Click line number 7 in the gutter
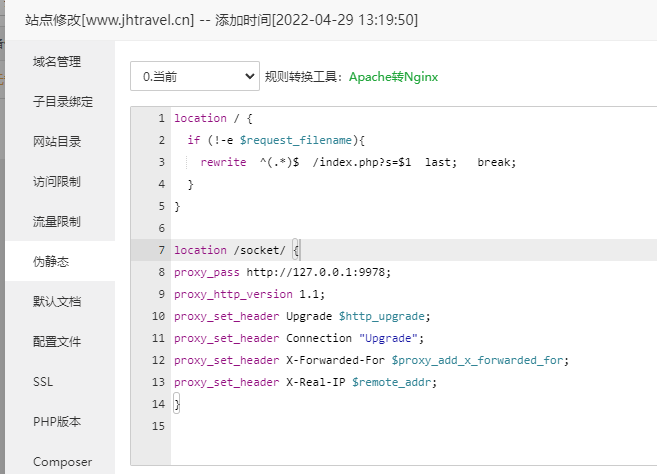 click(x=161, y=250)
